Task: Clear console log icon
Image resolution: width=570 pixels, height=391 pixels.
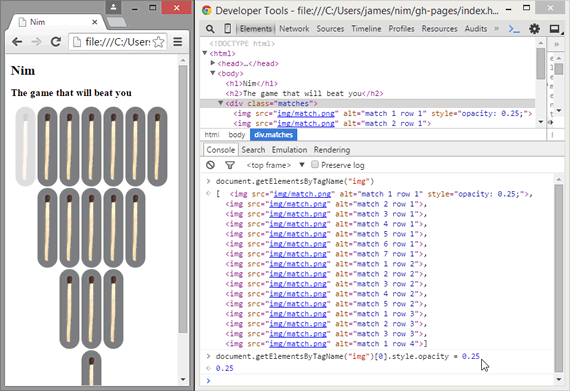Action: click(210, 165)
